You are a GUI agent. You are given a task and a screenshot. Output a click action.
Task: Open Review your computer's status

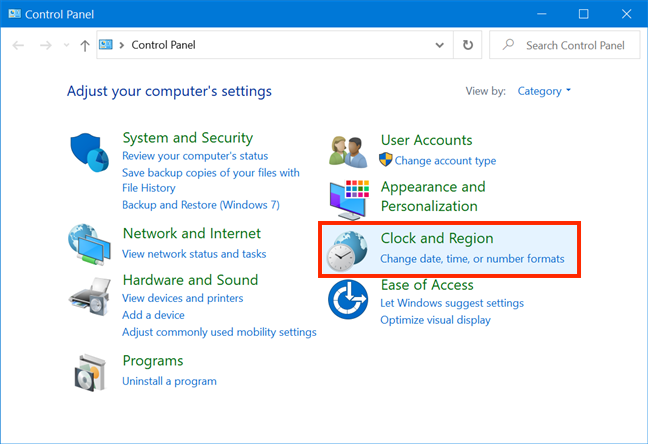coord(195,156)
